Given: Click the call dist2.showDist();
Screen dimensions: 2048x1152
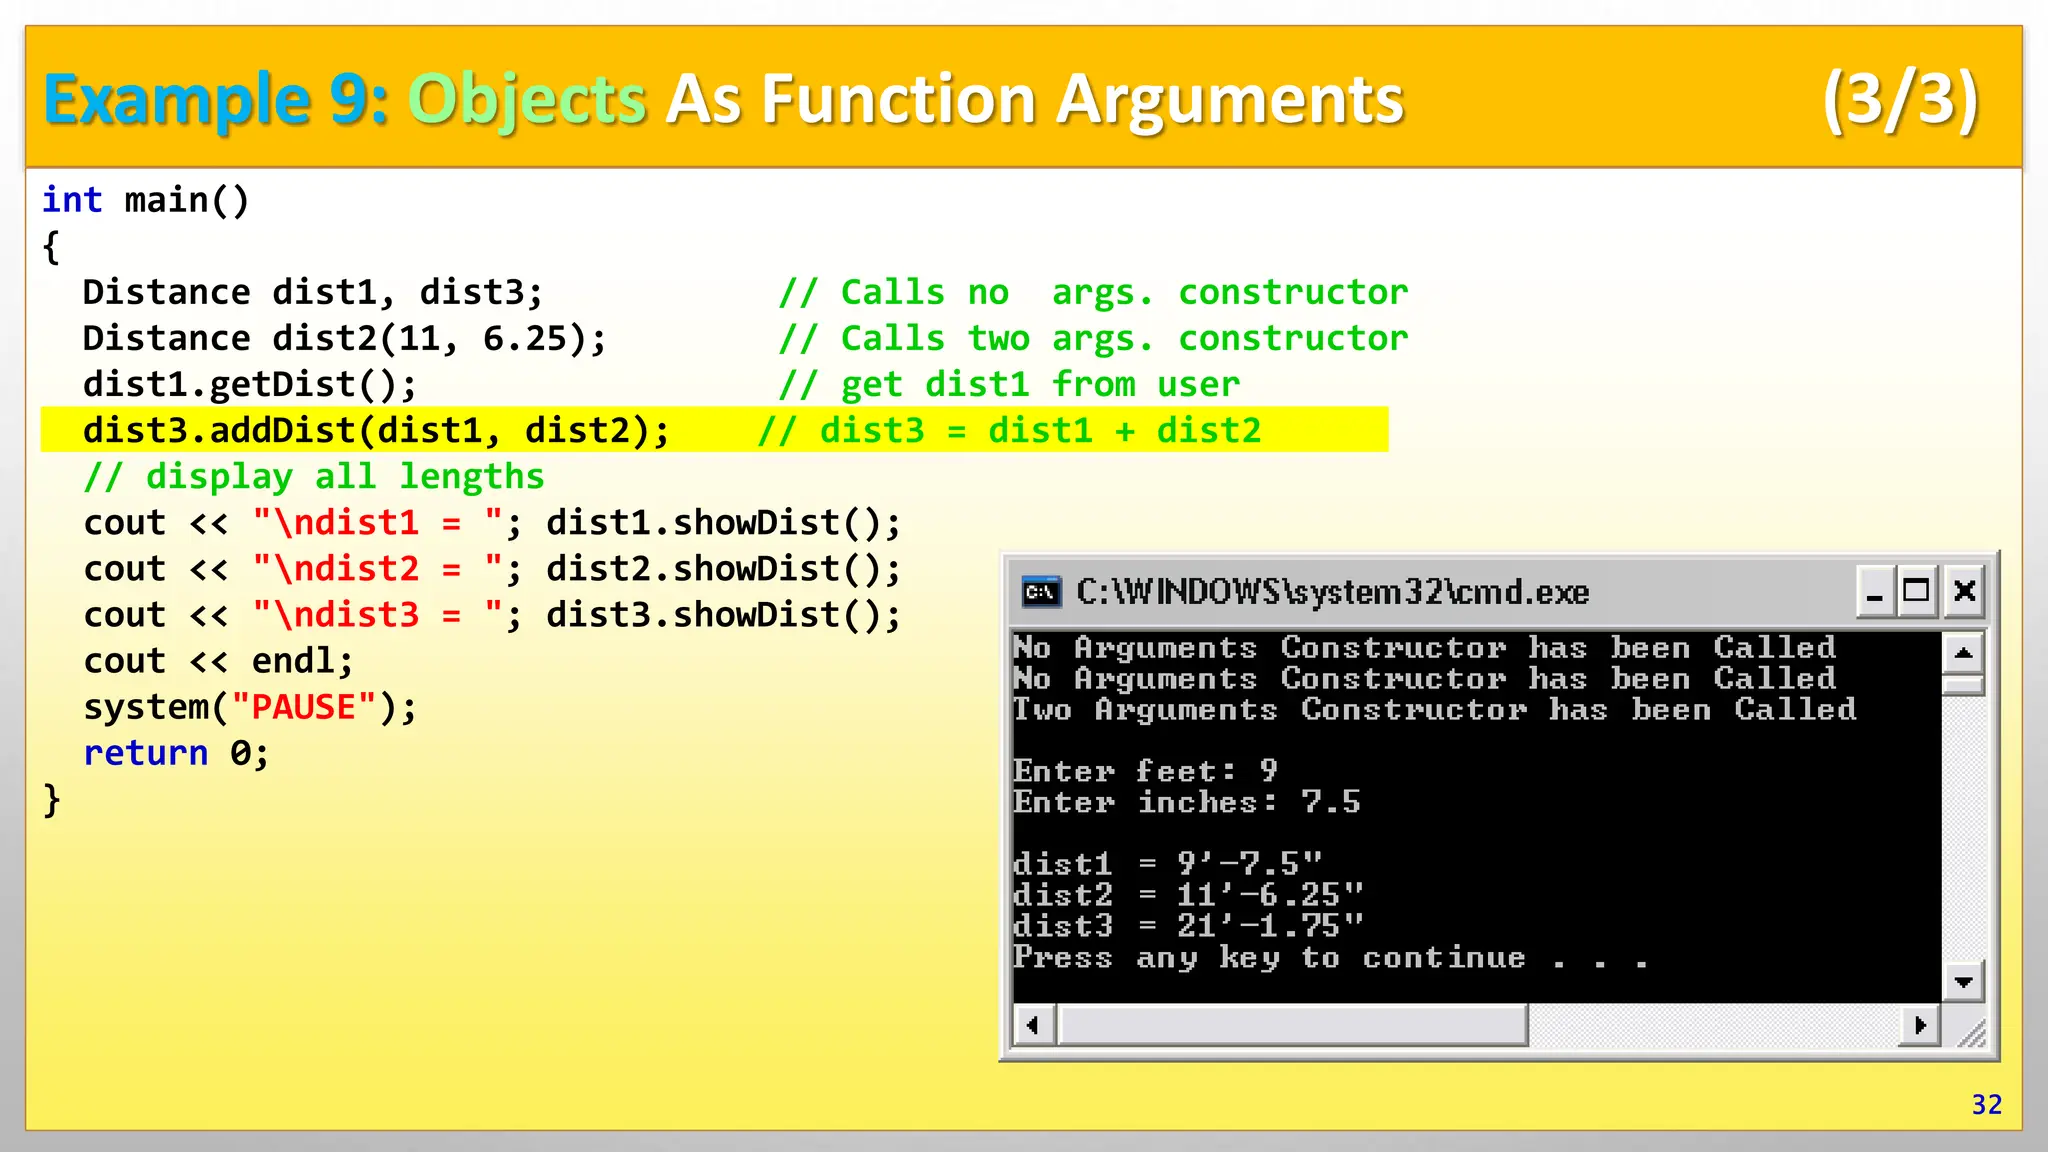Looking at the screenshot, I should pyautogui.click(x=723, y=568).
